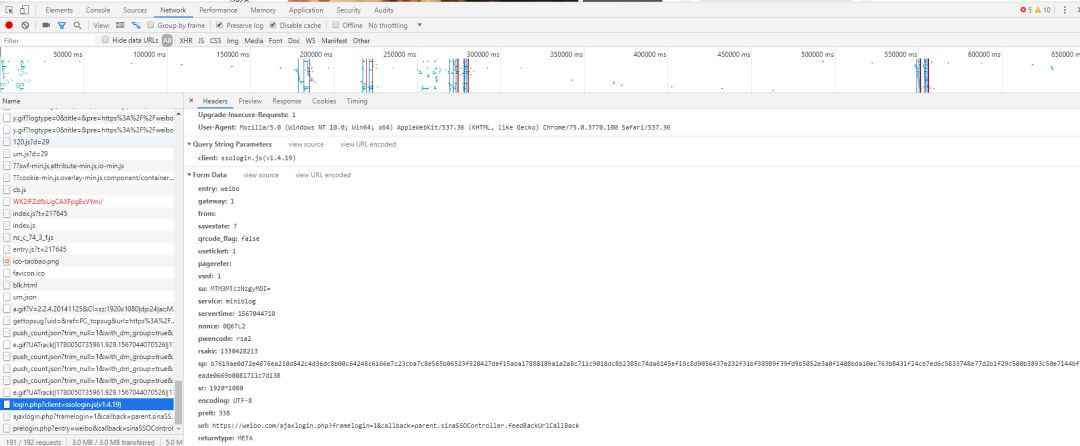Select the Network tab
Screen dimensions: 1080x446
[173, 10]
